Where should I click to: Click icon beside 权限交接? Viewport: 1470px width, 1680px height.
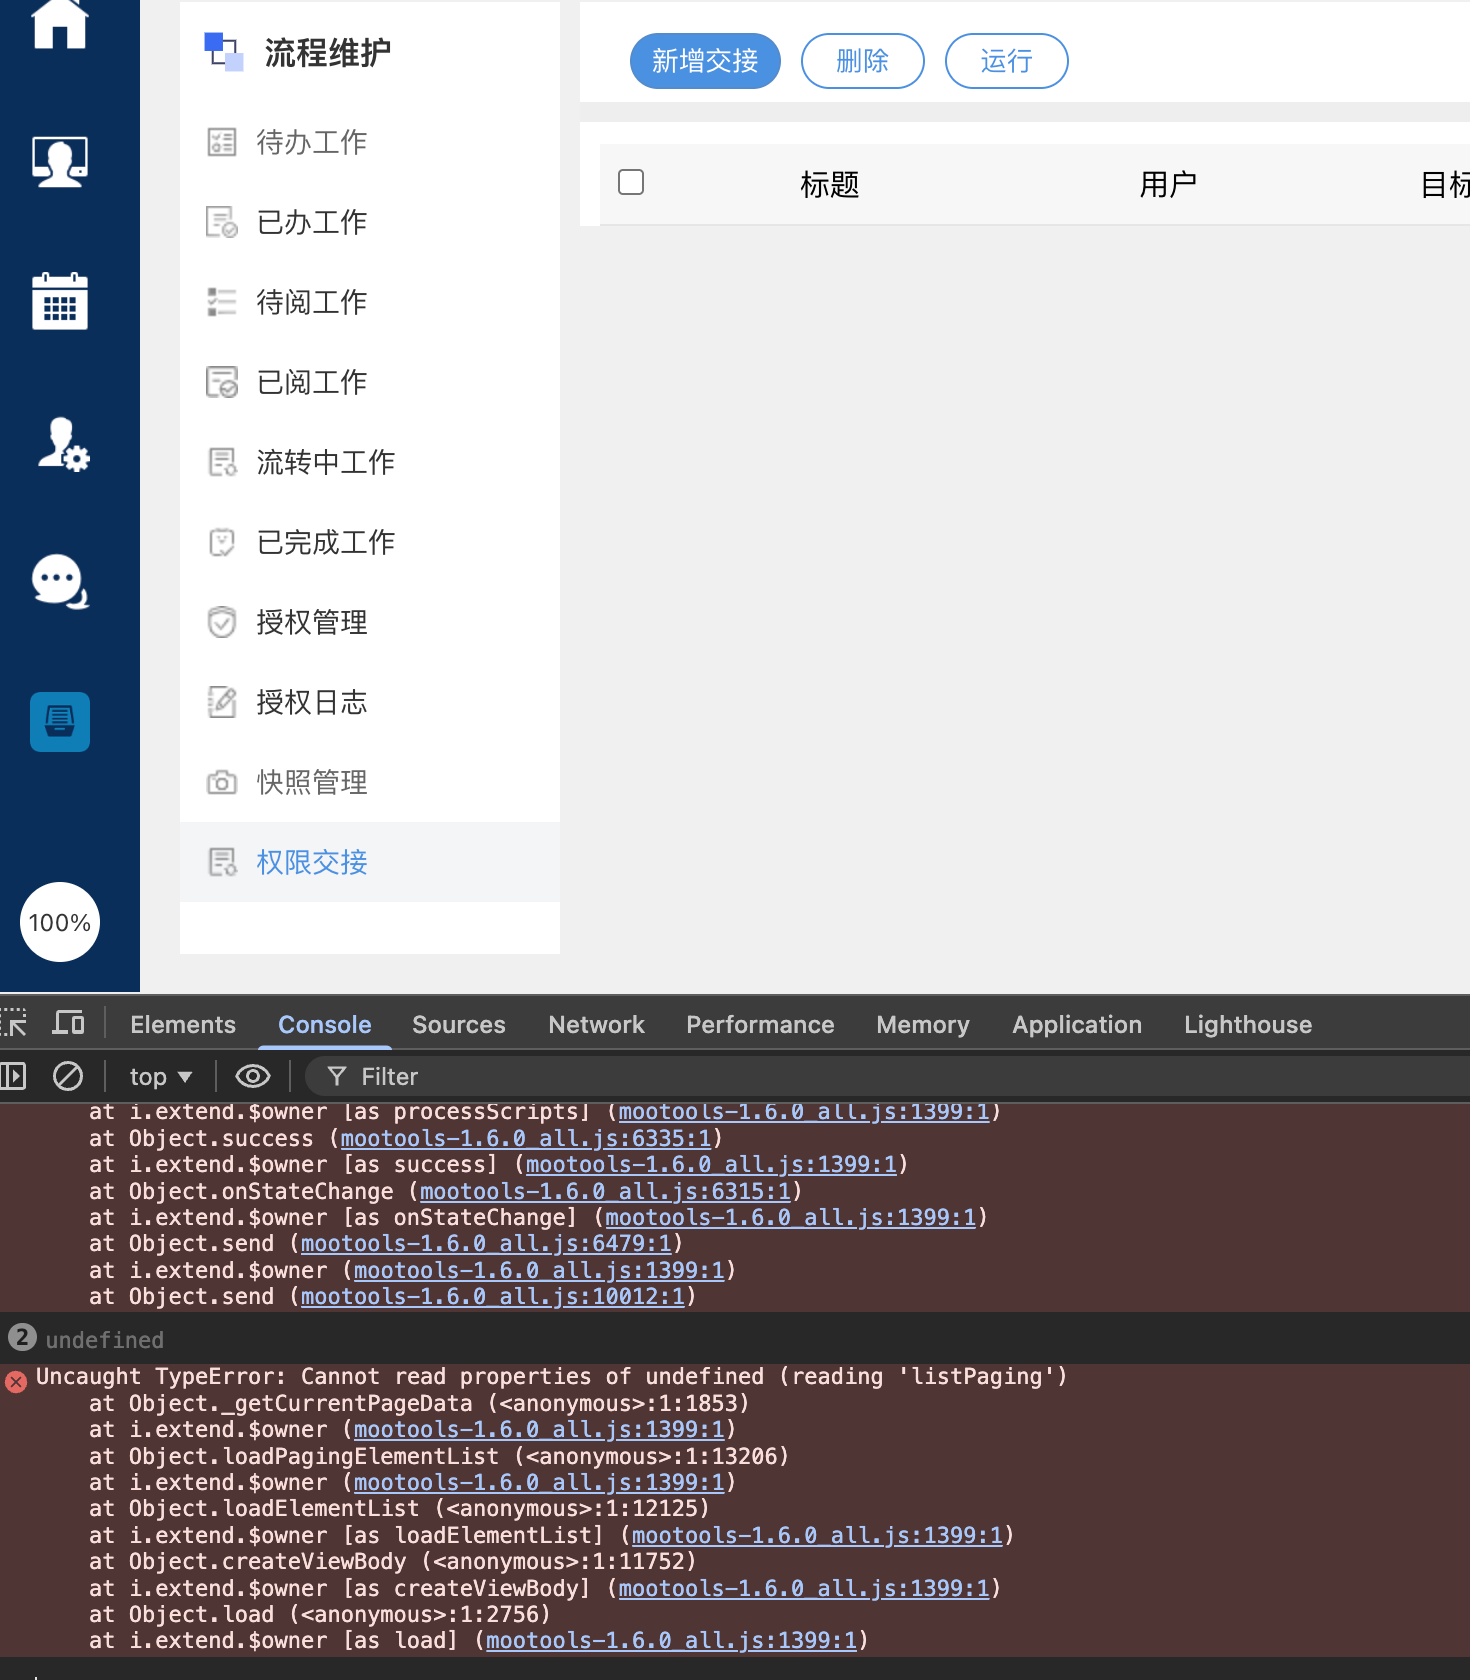pos(222,862)
